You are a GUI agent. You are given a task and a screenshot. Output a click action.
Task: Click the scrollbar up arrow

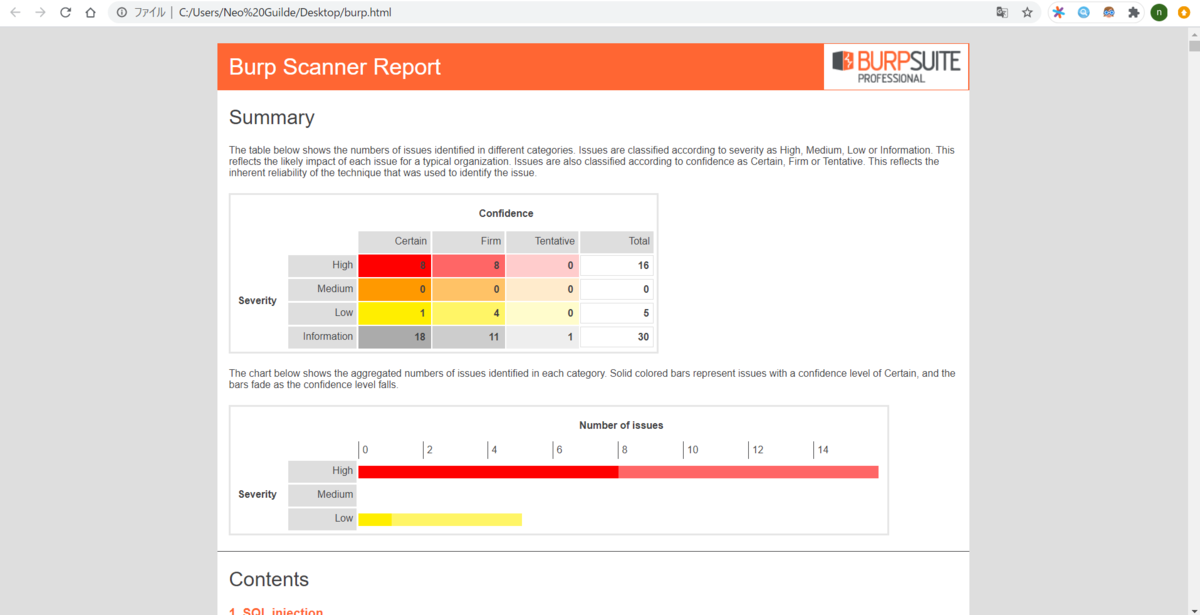pyautogui.click(x=1193, y=33)
